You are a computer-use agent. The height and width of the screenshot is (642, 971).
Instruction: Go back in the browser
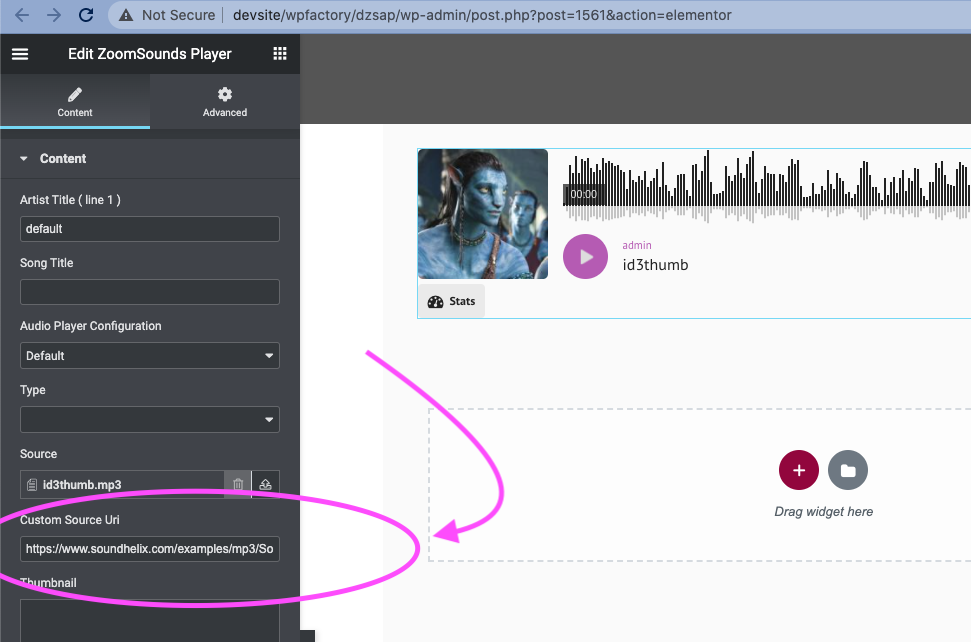point(22,15)
